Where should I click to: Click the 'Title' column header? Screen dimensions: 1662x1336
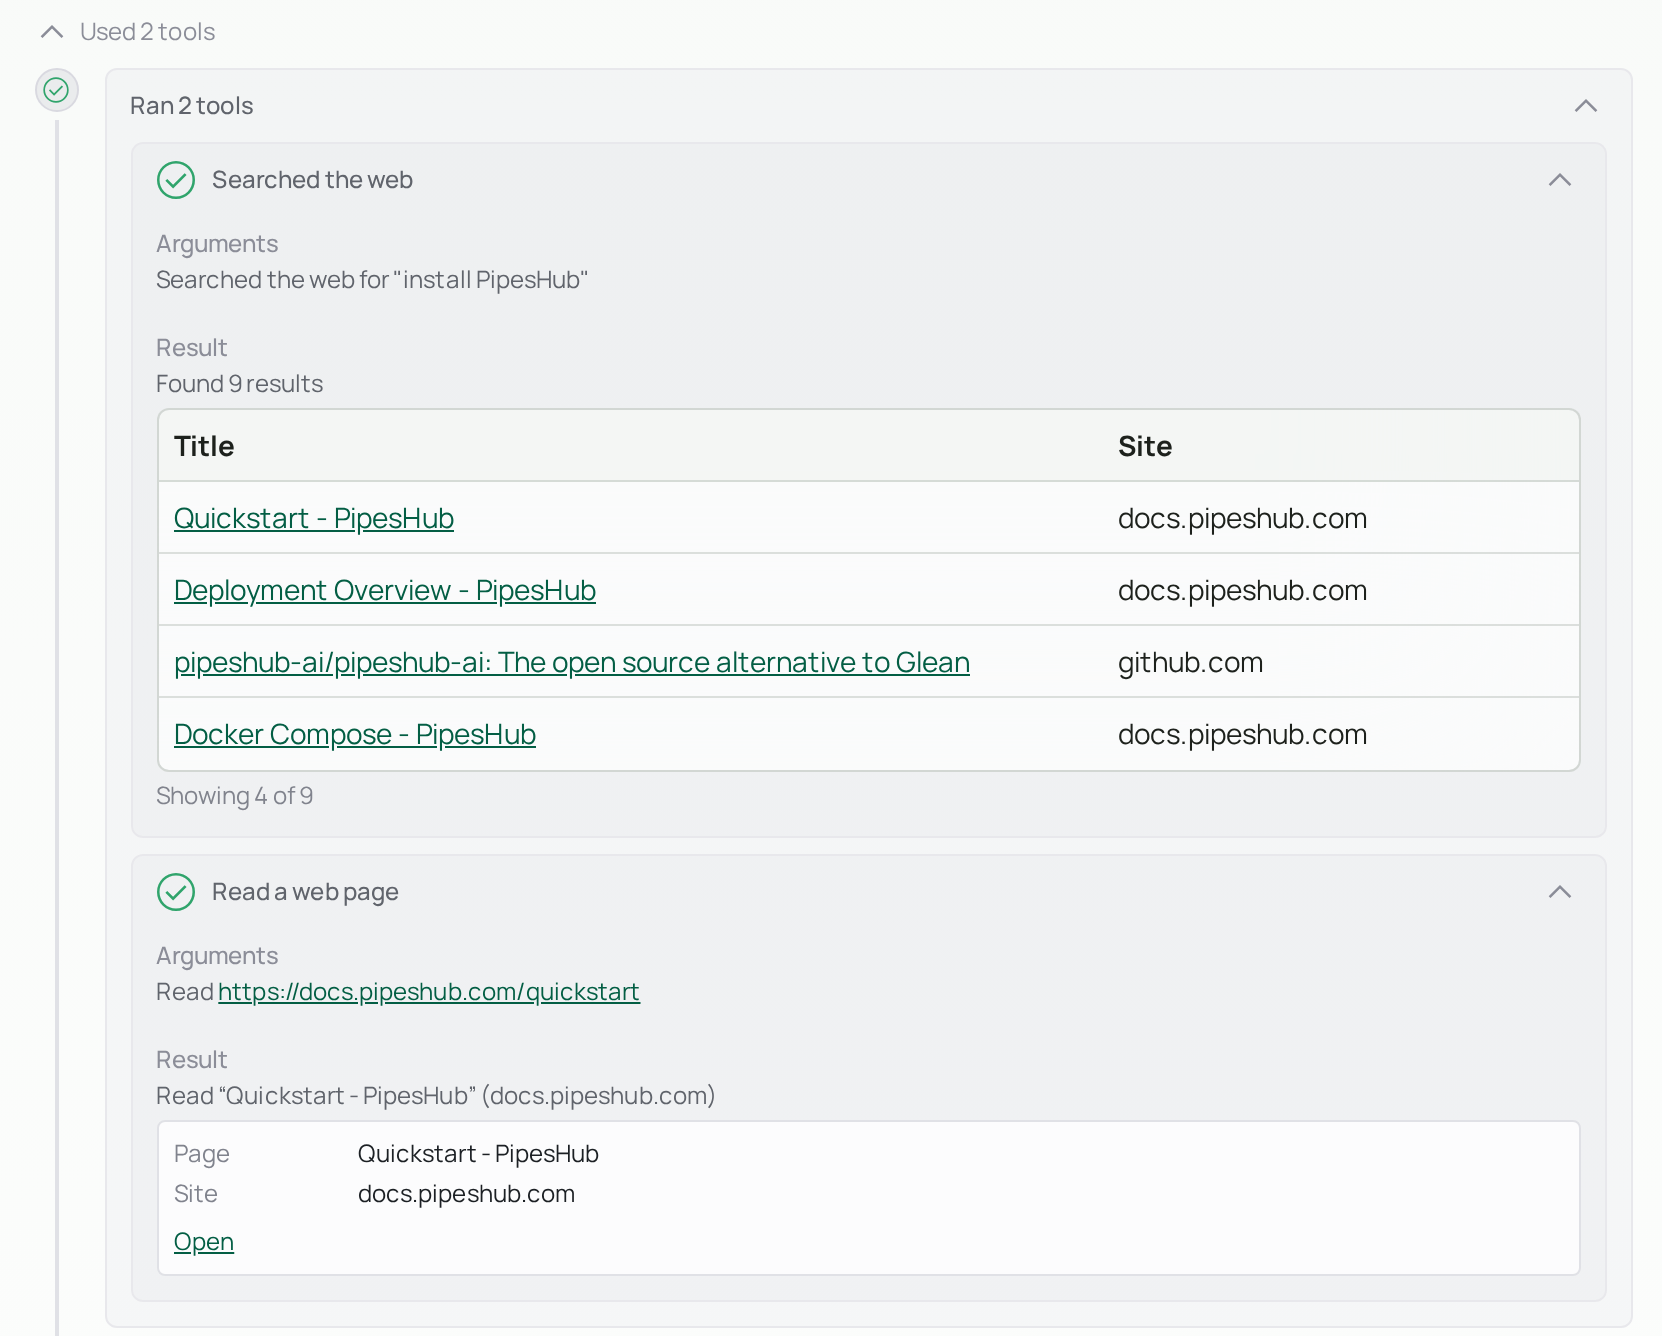click(x=204, y=446)
